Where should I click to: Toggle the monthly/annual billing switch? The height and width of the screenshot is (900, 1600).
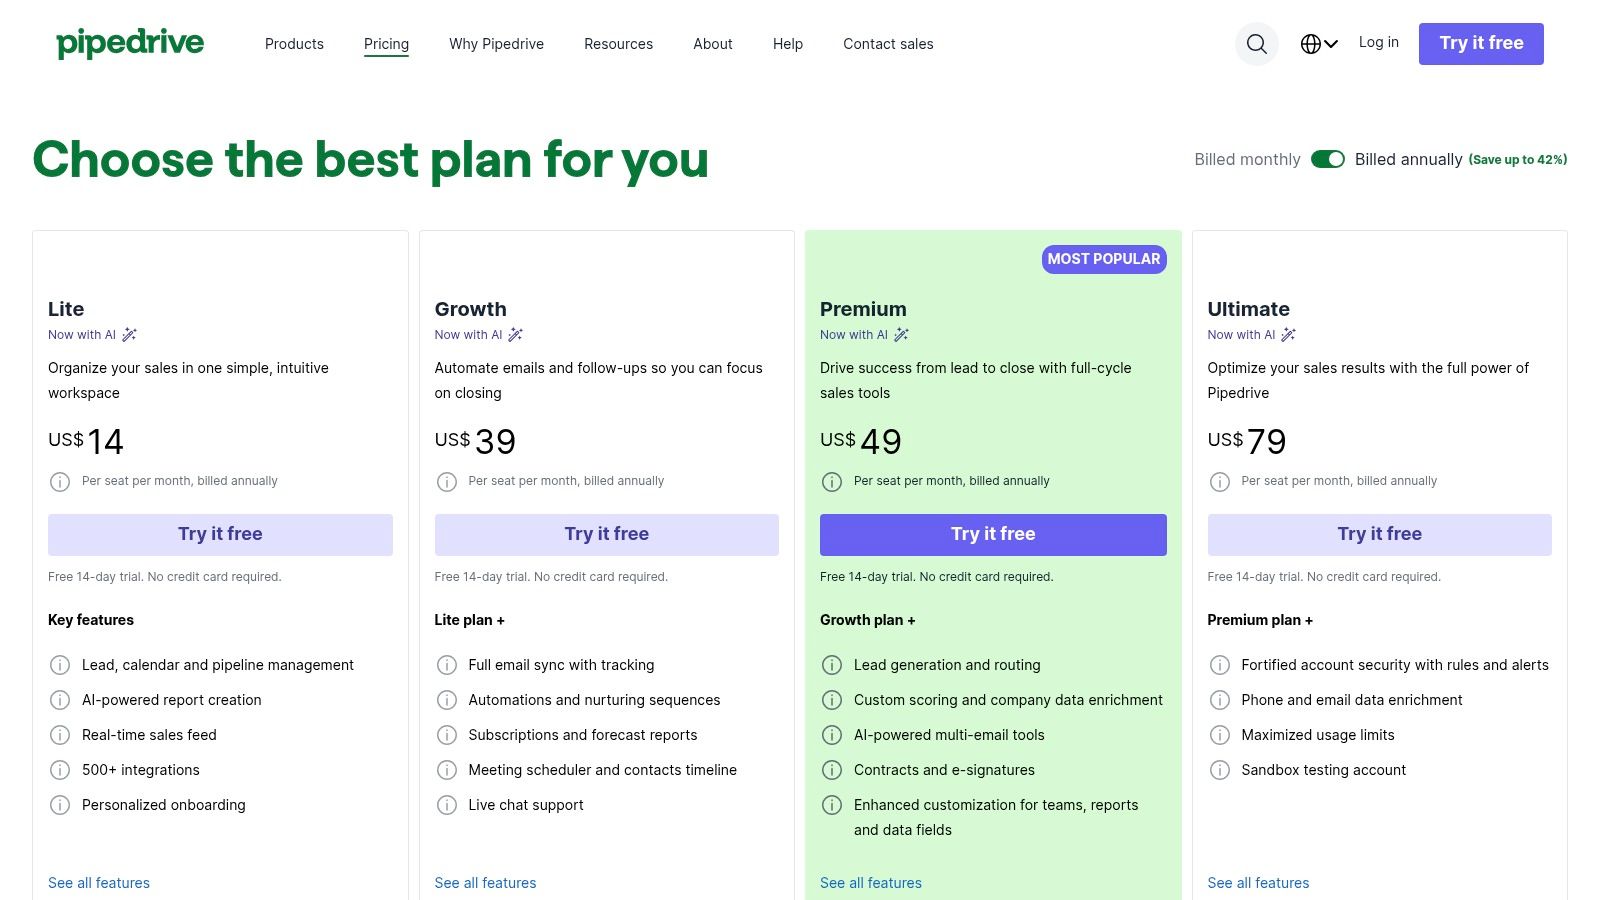(1328, 159)
